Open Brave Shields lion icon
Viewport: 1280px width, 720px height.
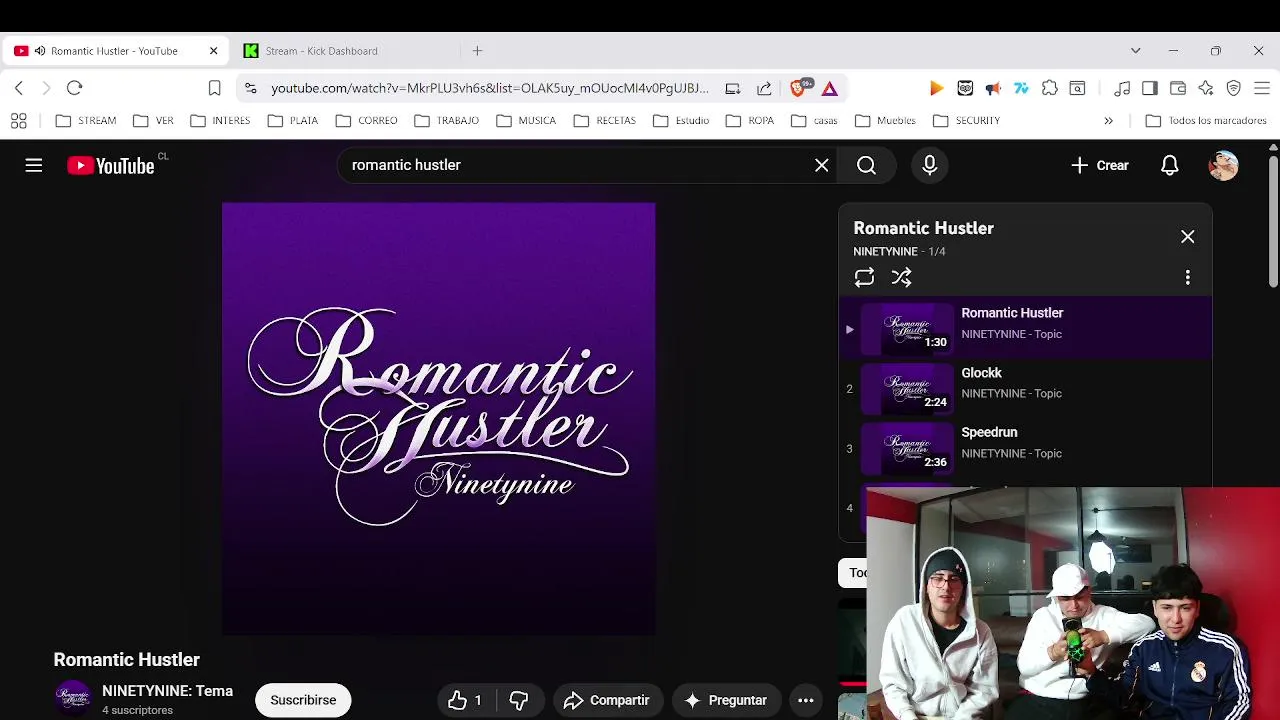pyautogui.click(x=800, y=88)
